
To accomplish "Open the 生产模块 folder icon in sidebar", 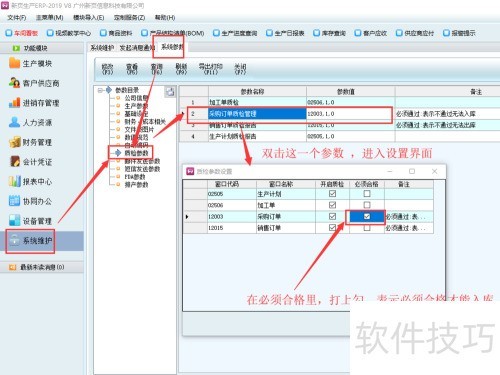I will [x=15, y=63].
